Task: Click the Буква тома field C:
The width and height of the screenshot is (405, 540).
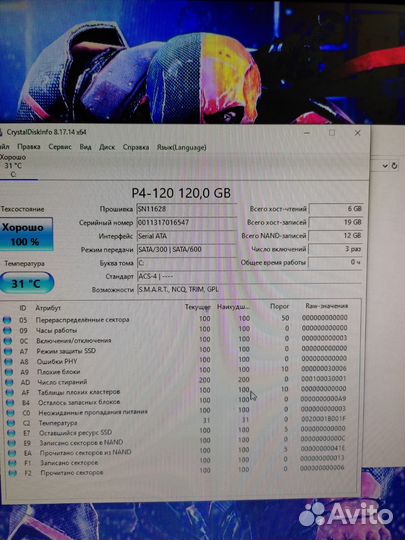Action: 186,263
